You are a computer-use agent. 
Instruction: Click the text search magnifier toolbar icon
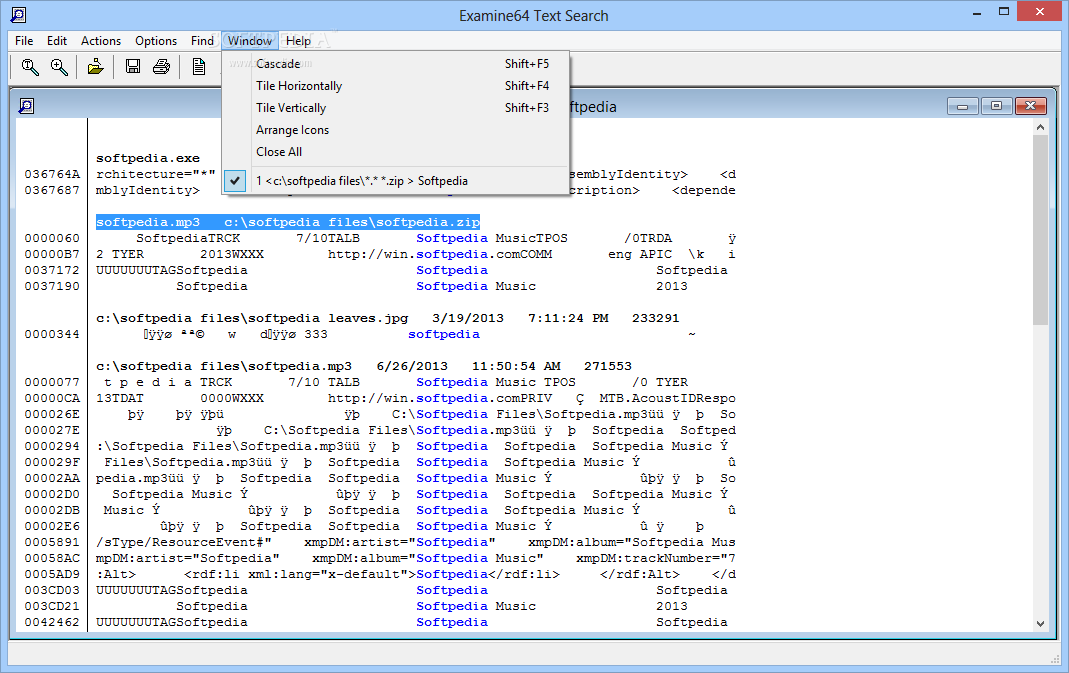click(29, 67)
